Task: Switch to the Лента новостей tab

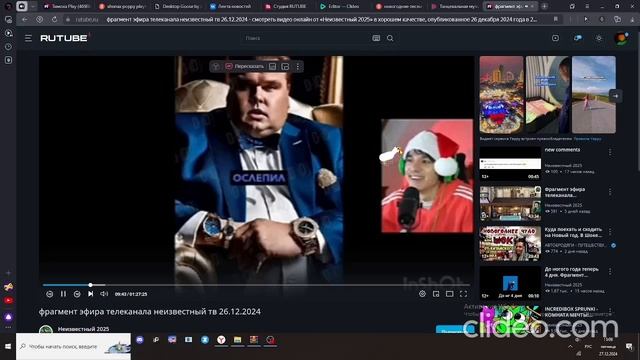Action: pyautogui.click(x=233, y=7)
